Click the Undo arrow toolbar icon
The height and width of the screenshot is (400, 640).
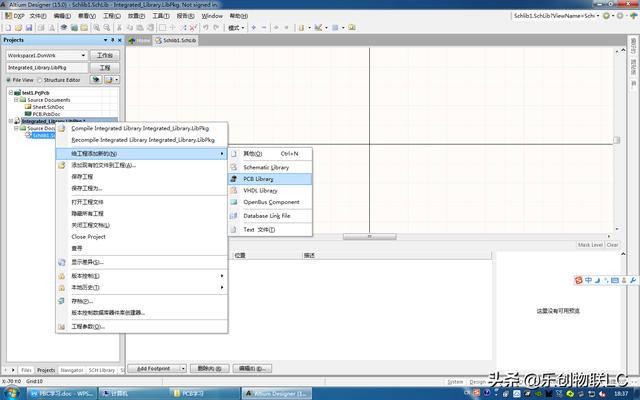[206, 28]
